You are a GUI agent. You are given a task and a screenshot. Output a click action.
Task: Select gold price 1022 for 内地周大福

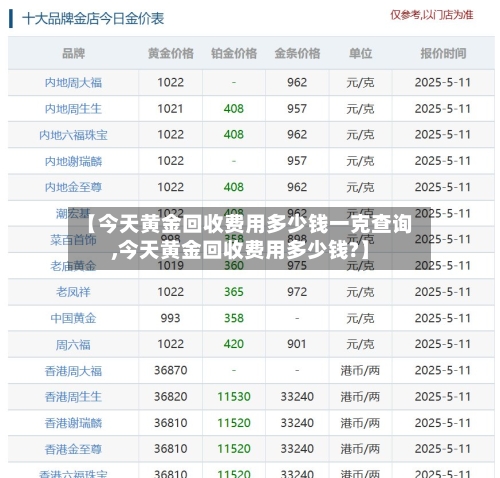pos(170,83)
